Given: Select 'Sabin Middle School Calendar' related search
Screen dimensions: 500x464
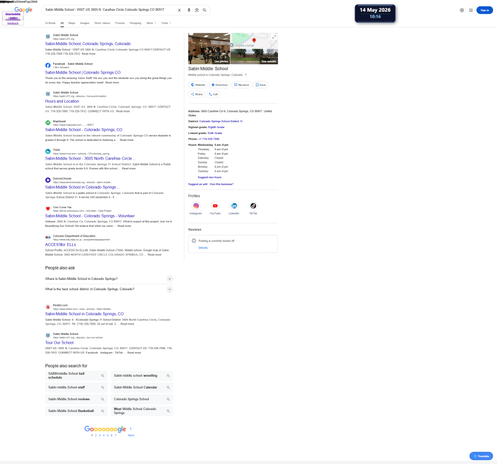Looking at the screenshot, I should pyautogui.click(x=142, y=387).
